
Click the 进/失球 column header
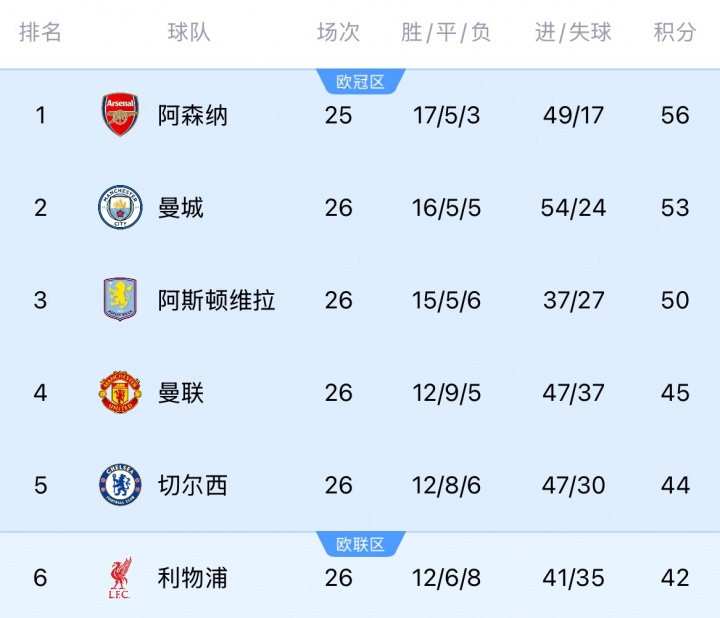pos(573,32)
